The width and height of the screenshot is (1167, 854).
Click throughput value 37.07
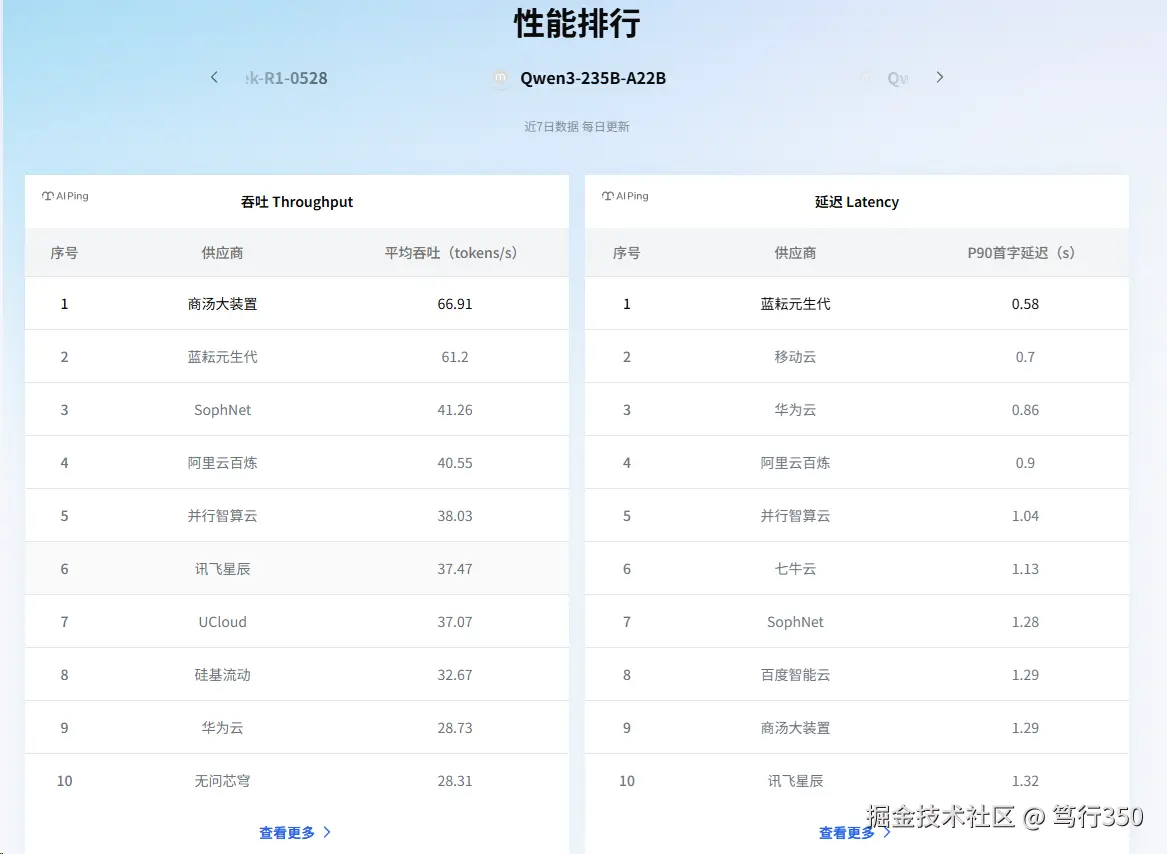(x=455, y=622)
